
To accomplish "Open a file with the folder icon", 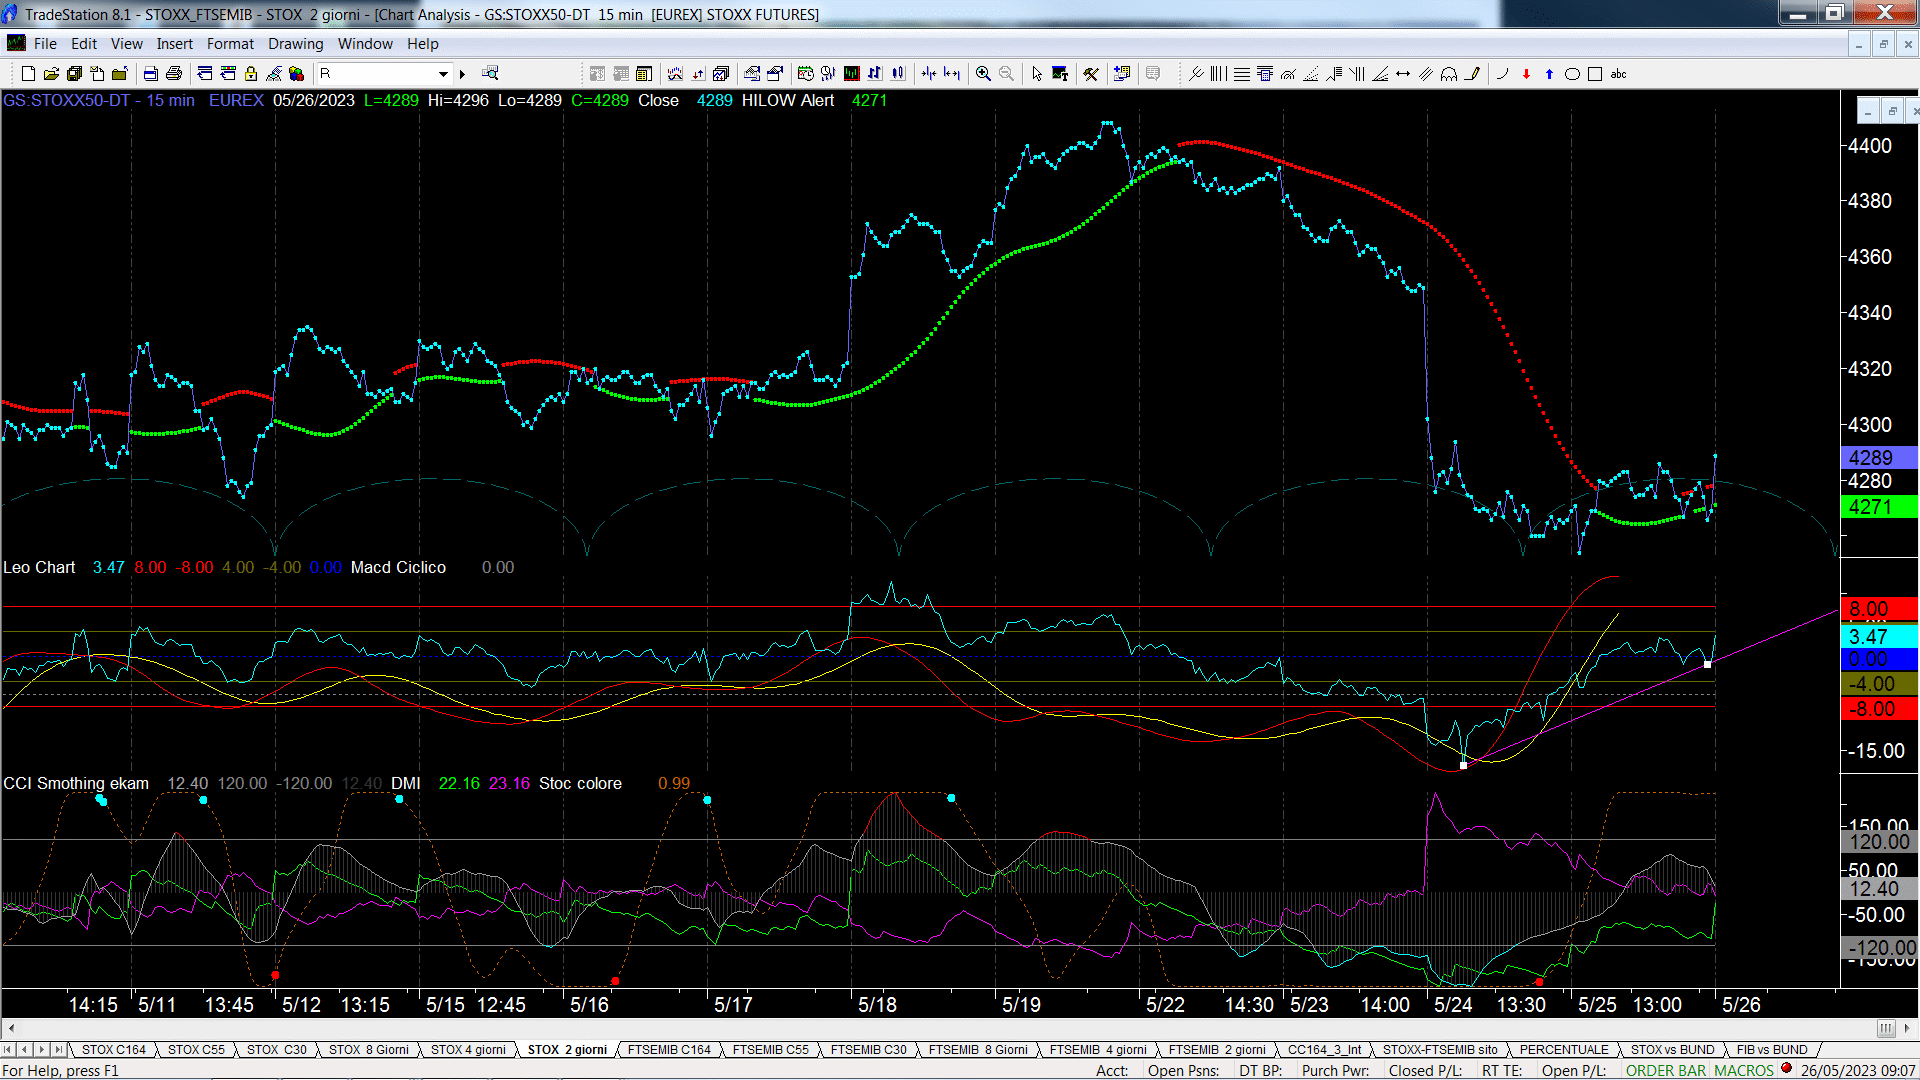I will [51, 73].
